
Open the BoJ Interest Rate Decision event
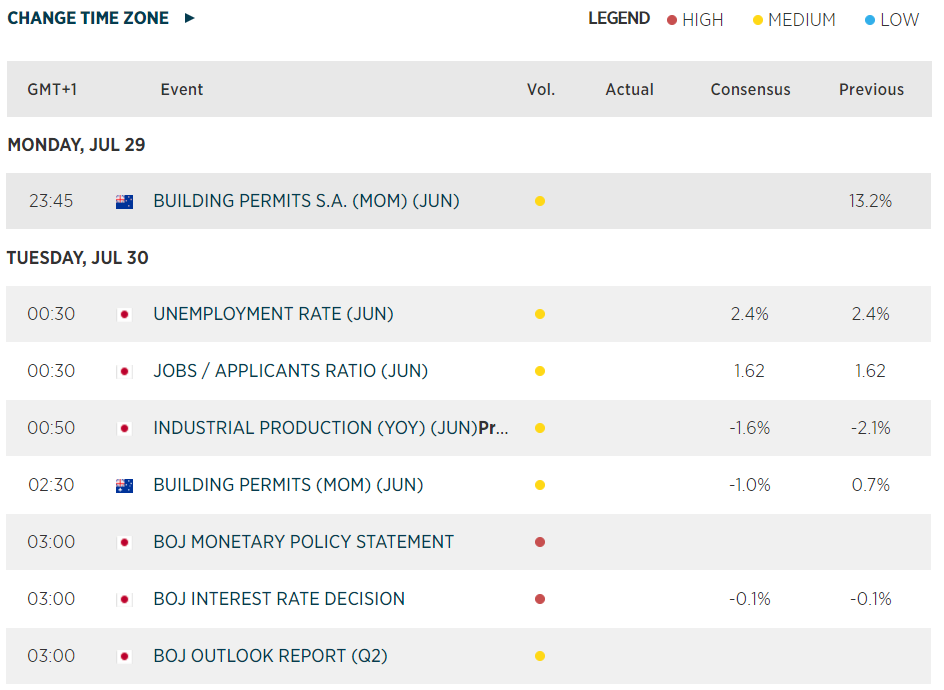[279, 599]
